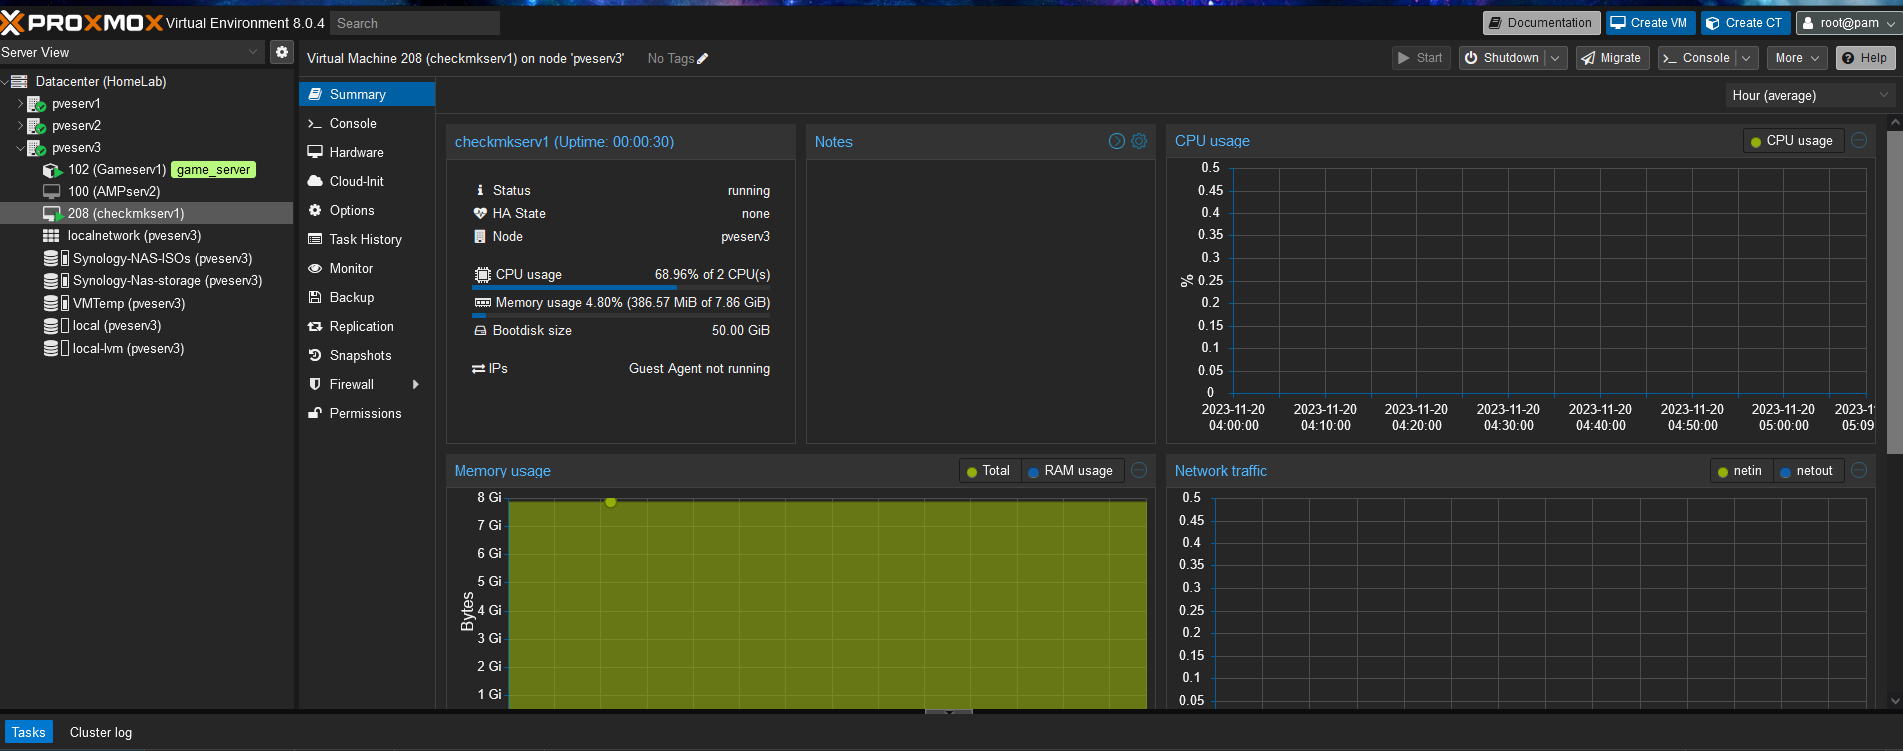Expand the Firewall submenu arrow
Viewport: 1903px width, 751px height.
tap(416, 384)
